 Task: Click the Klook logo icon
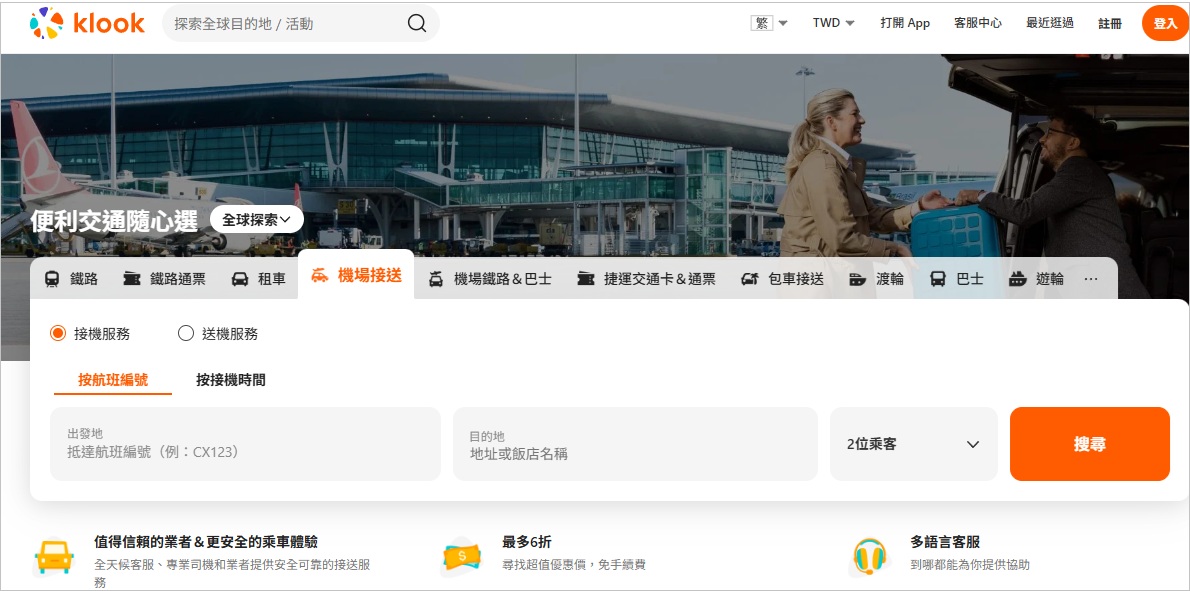[x=47, y=23]
